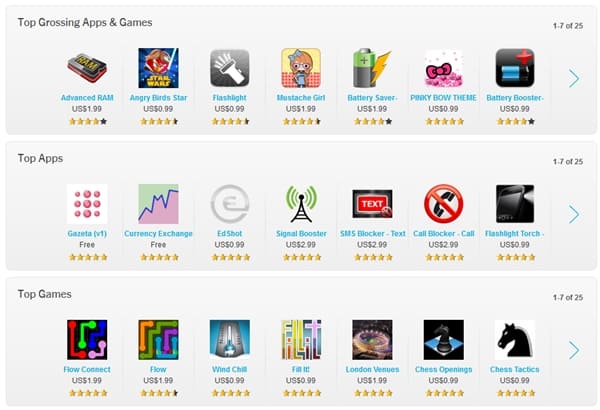Viewport: 600px width, 410px height.
Task: Open the Chess Openings title link
Action: 443,369
